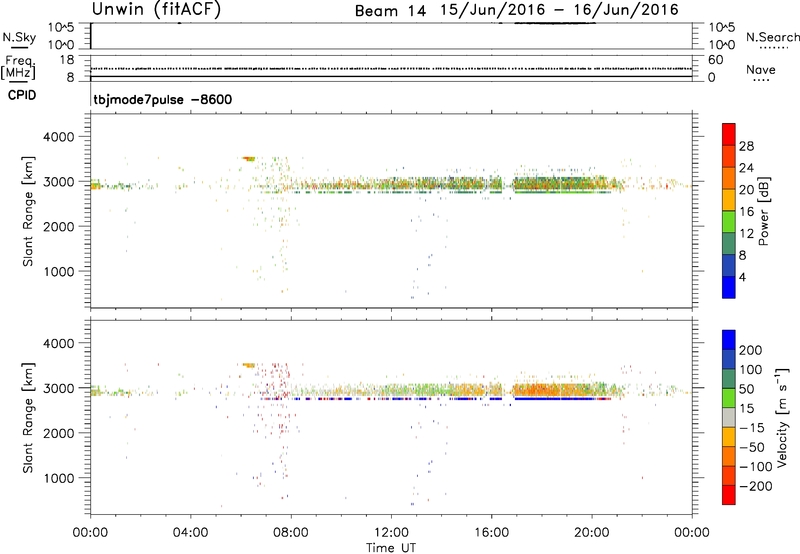
Task: Click the 'Power [dB]' color bar label
Action: 763,211
